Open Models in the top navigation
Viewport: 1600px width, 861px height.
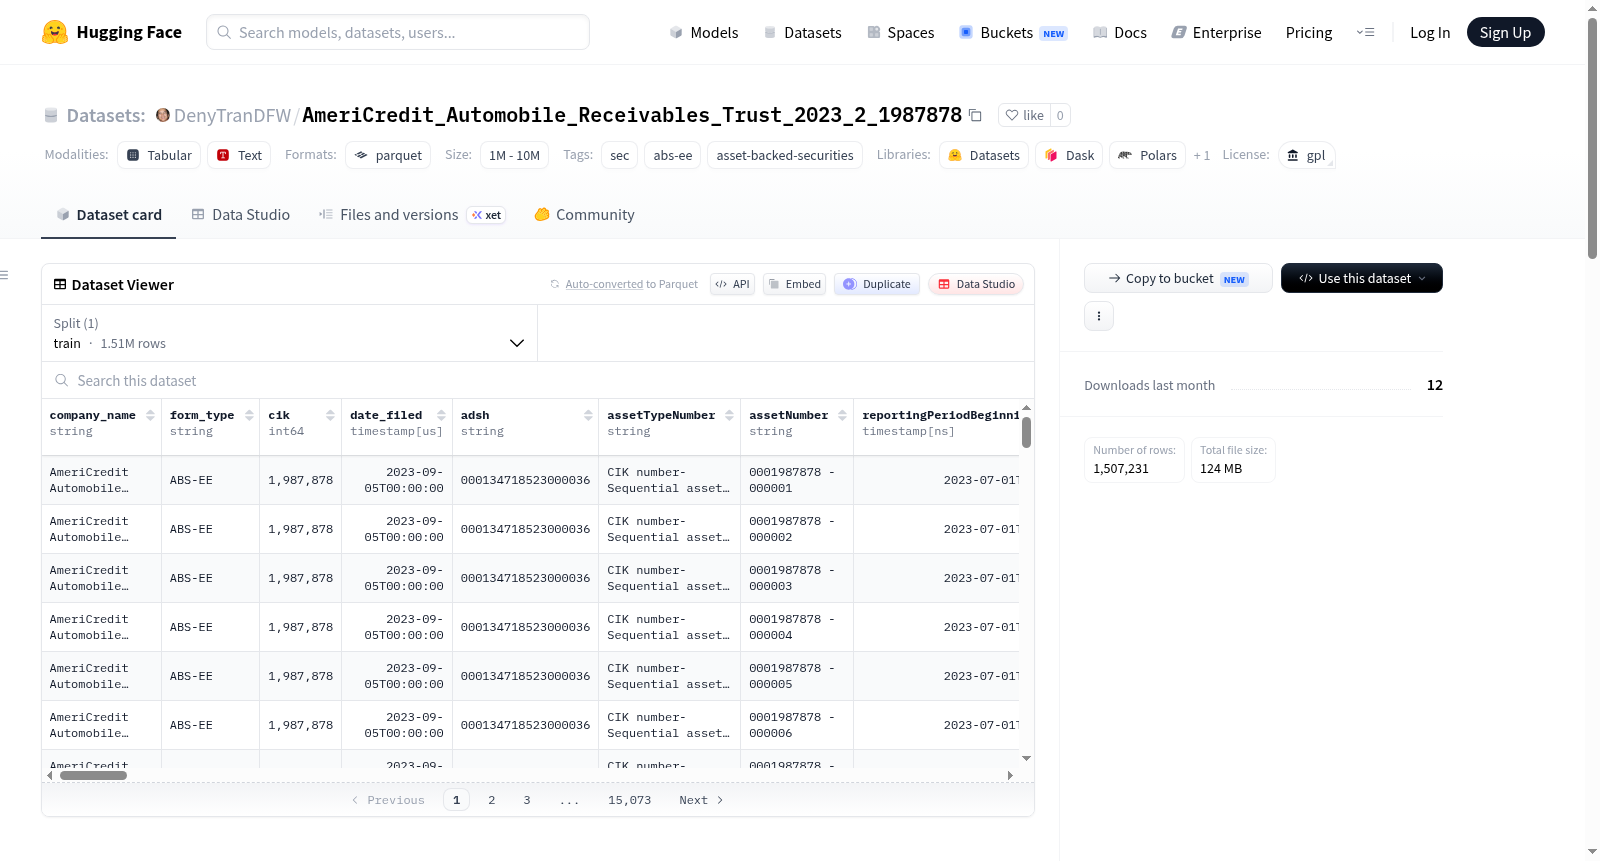pos(704,32)
